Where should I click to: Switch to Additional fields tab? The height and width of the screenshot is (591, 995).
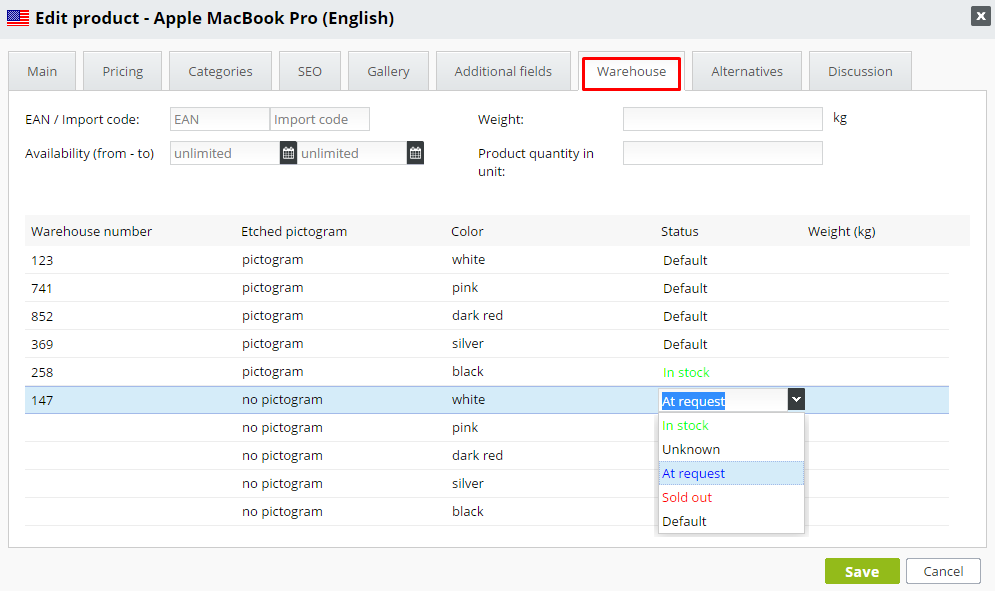[x=503, y=71]
